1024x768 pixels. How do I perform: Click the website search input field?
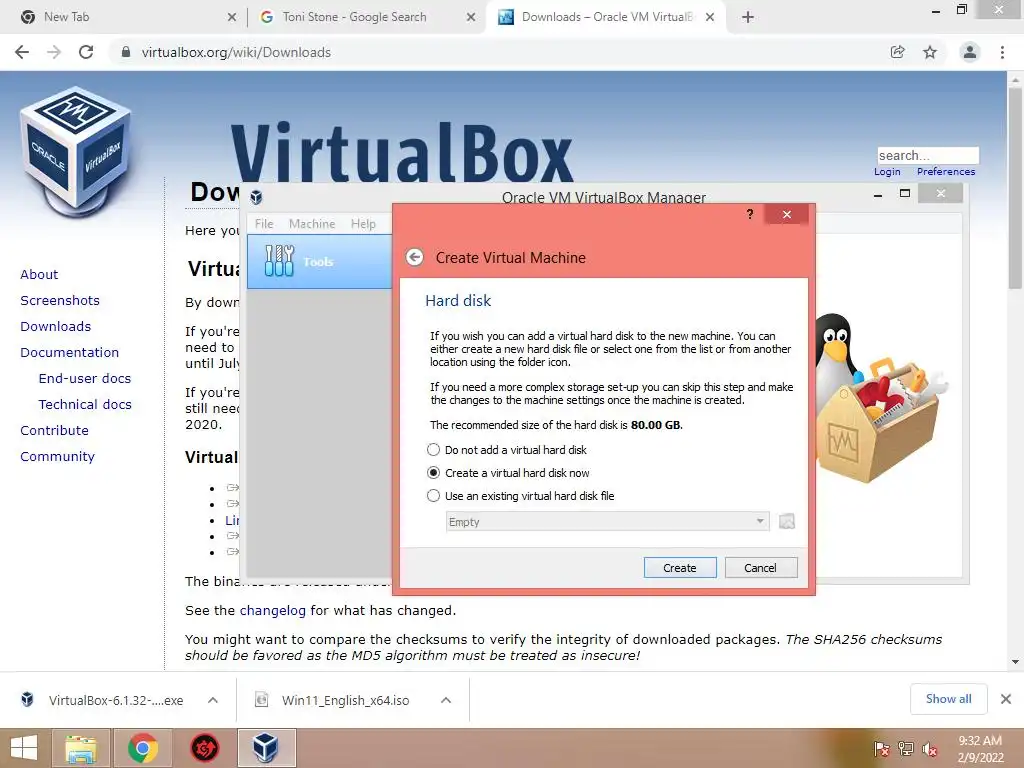(x=928, y=155)
